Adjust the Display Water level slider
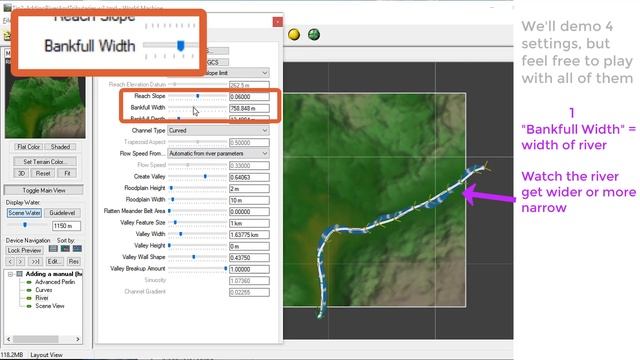 click(25, 225)
